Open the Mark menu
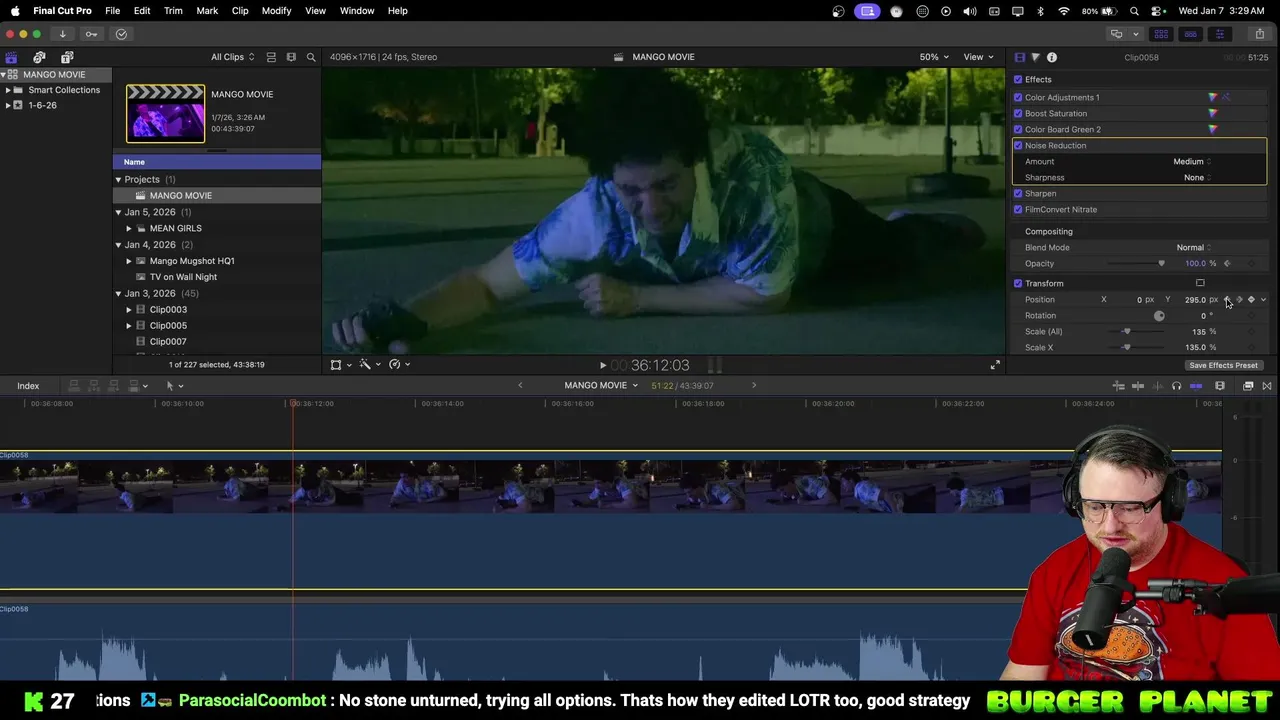 pos(207,10)
